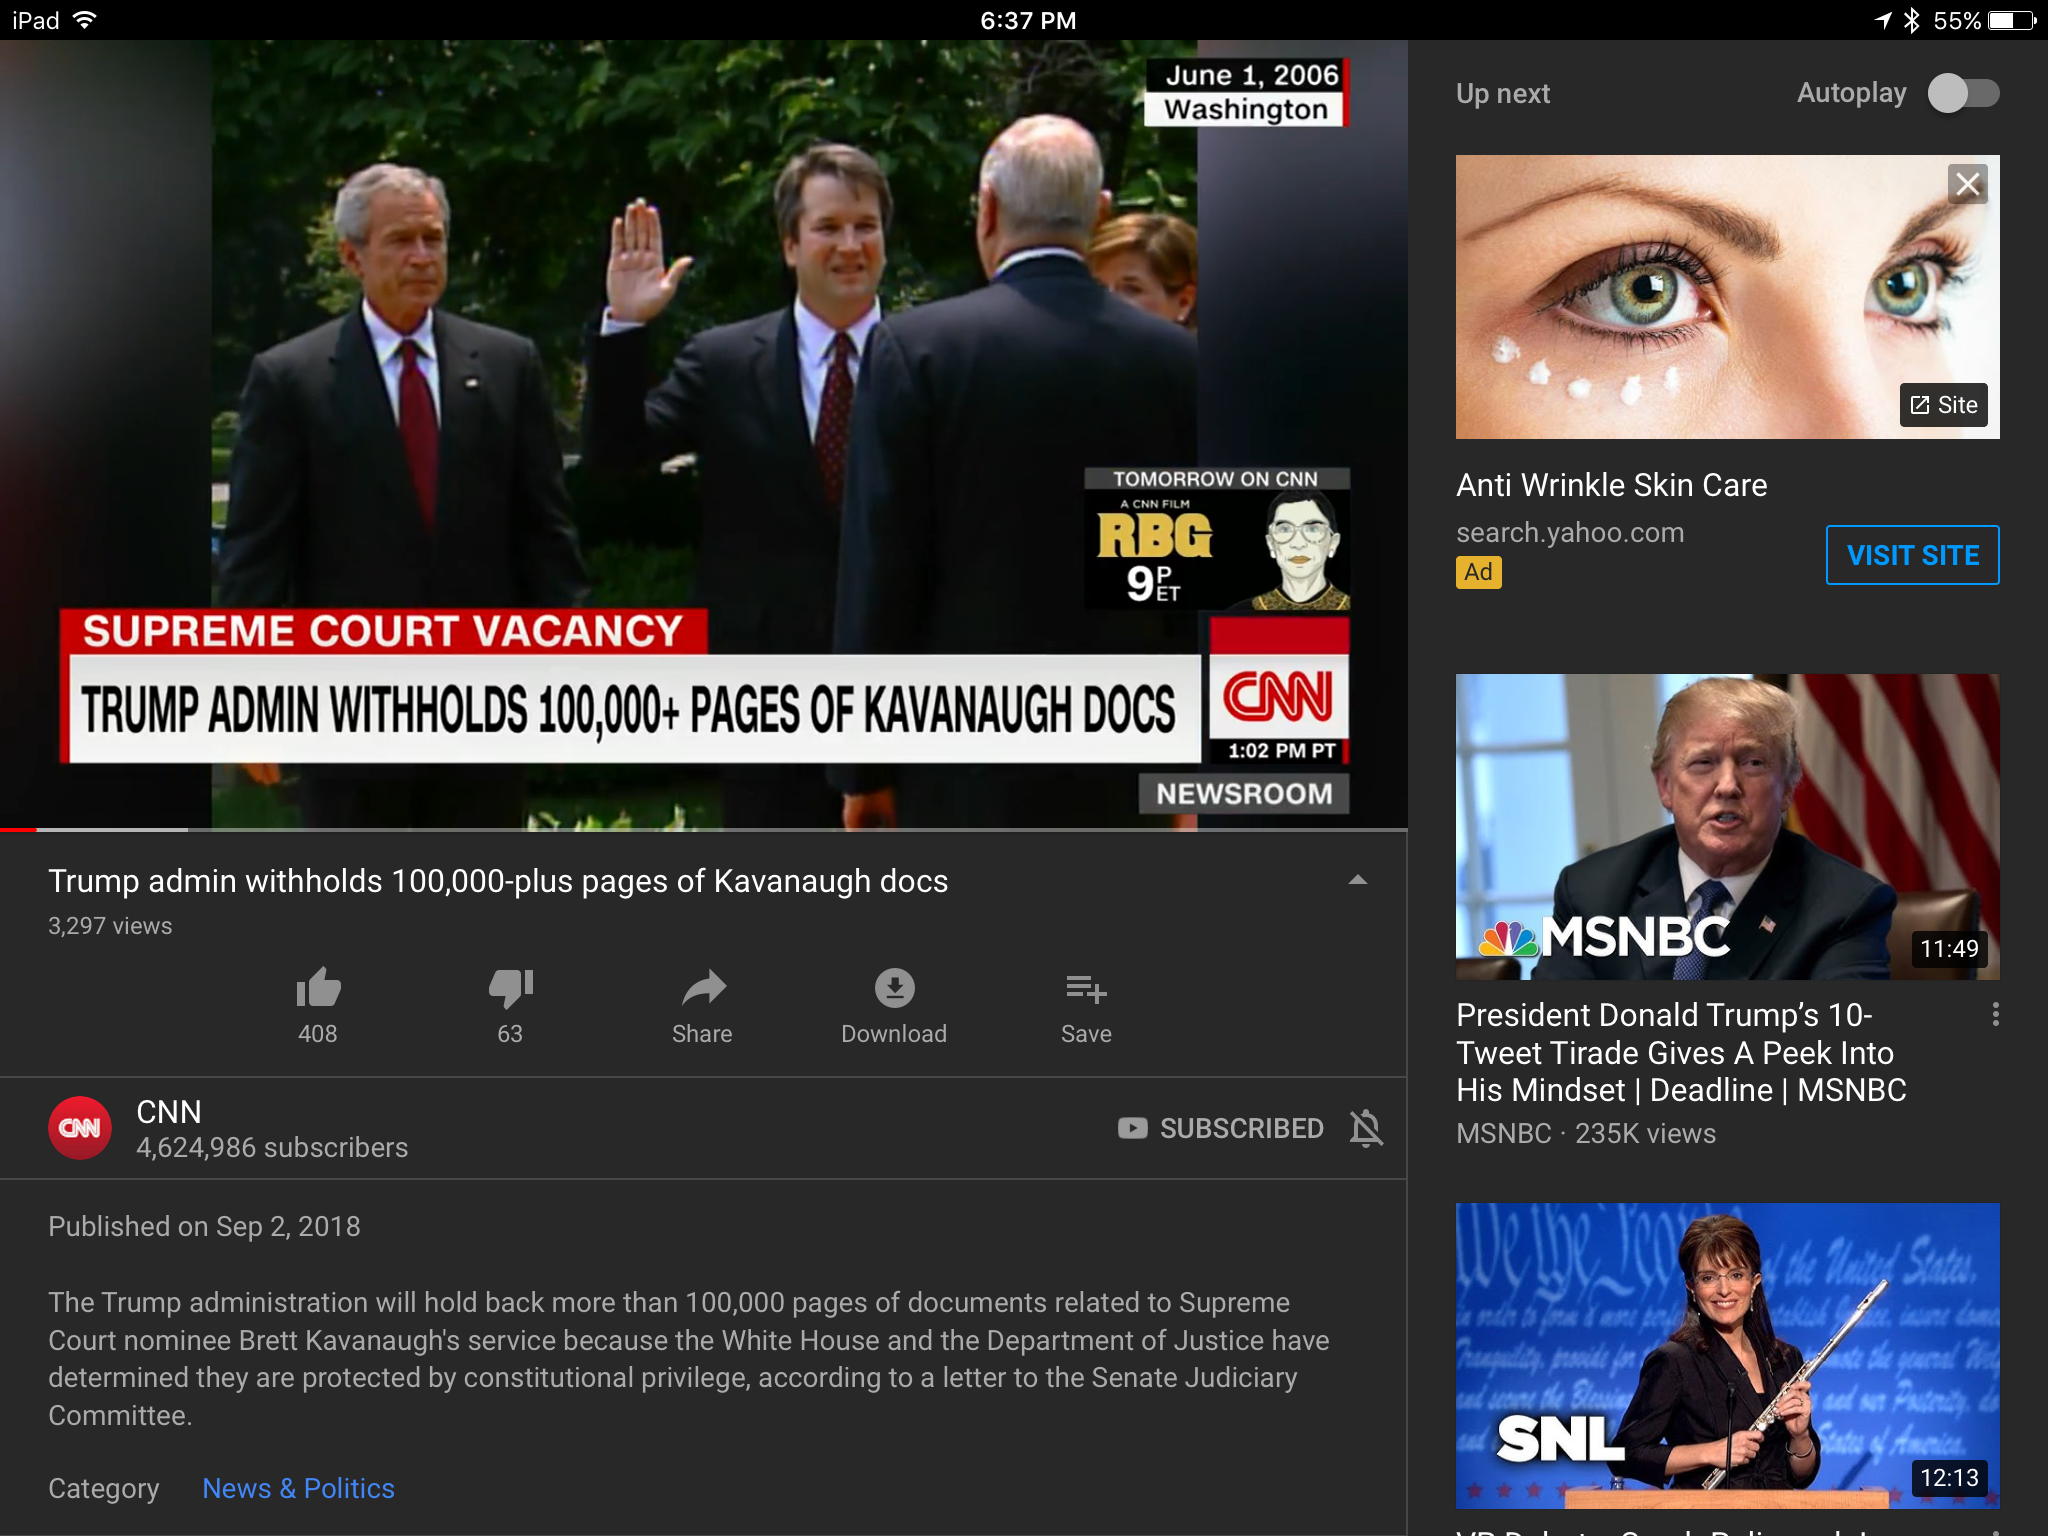
Task: Tap the Download icon
Action: point(894,988)
